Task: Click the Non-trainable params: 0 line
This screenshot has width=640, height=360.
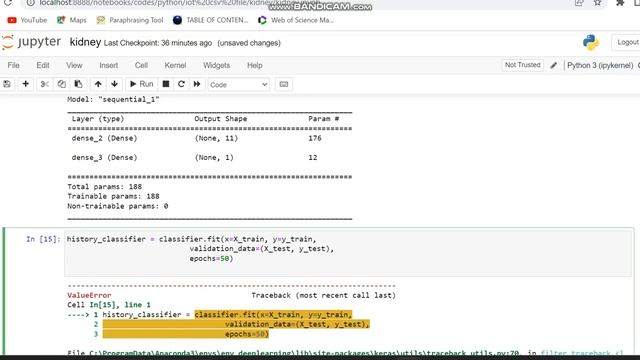Action: pos(118,206)
